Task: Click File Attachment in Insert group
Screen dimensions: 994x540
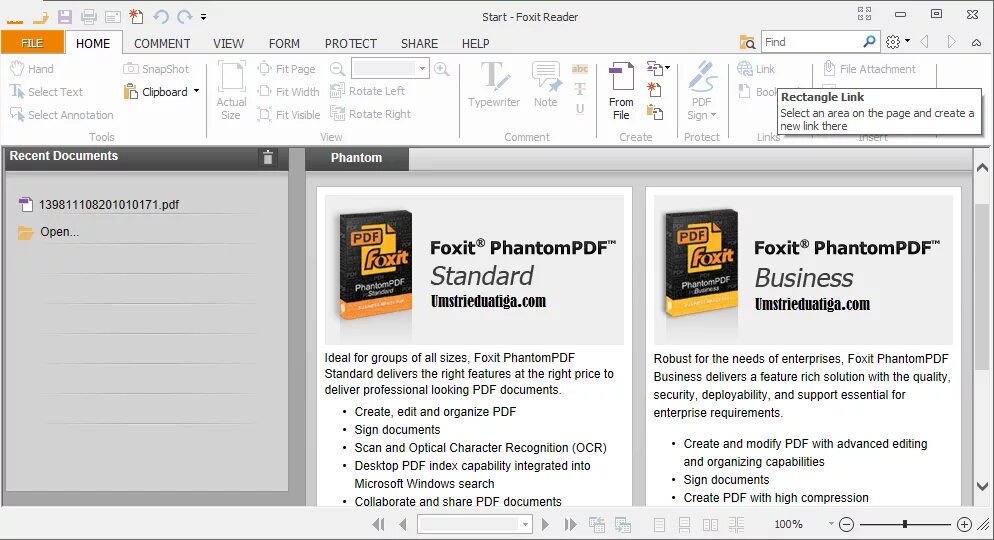Action: 870,68
